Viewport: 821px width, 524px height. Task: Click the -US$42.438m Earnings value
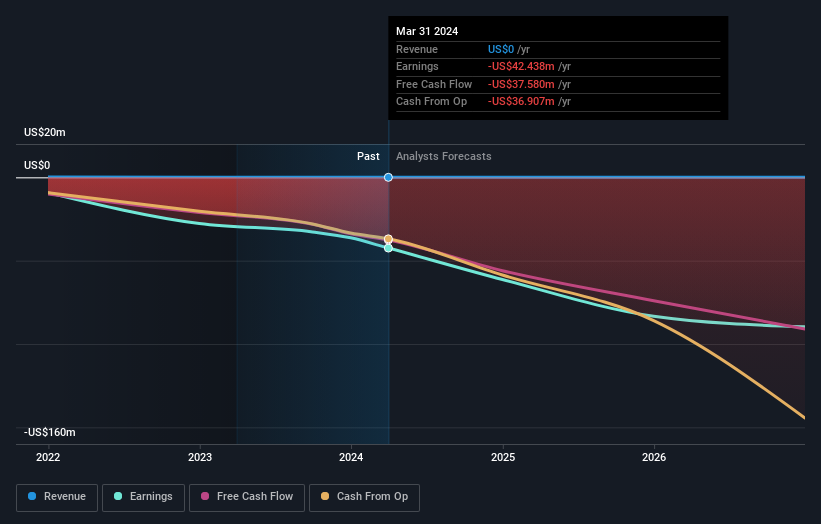[x=521, y=66]
